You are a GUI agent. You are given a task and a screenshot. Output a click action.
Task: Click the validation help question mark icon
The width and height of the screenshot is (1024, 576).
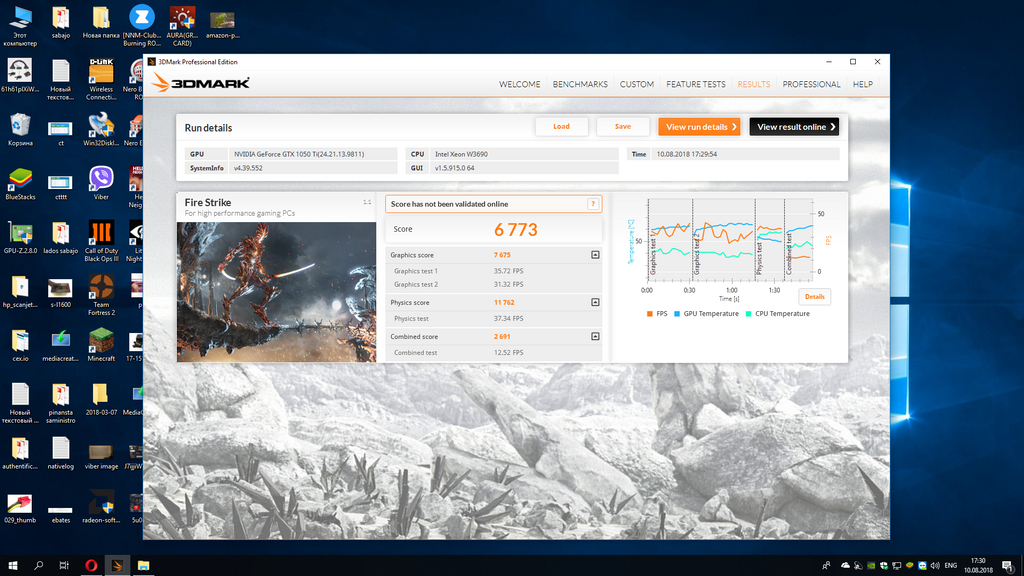click(x=594, y=204)
